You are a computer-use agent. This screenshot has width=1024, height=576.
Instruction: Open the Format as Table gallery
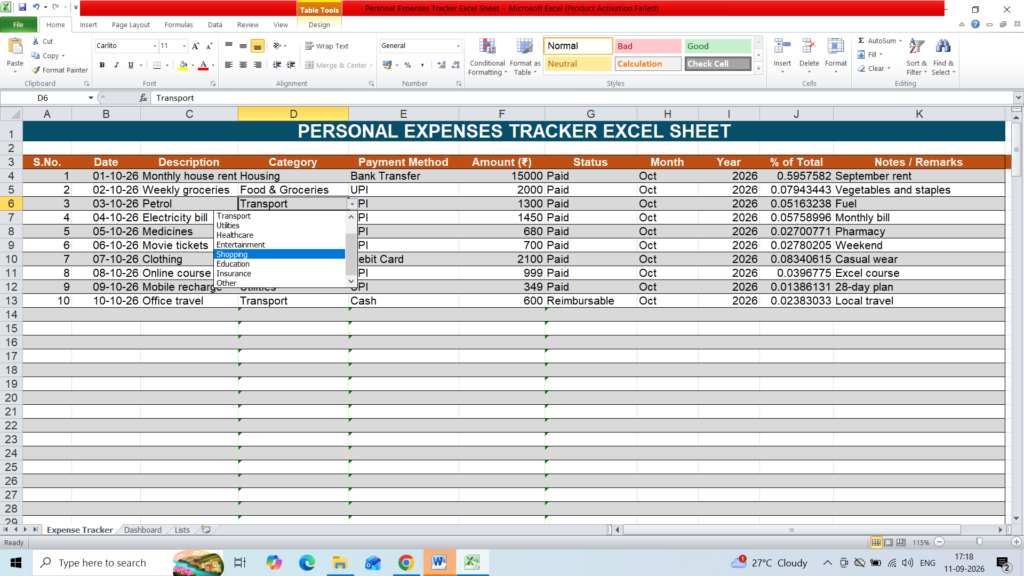pos(524,57)
